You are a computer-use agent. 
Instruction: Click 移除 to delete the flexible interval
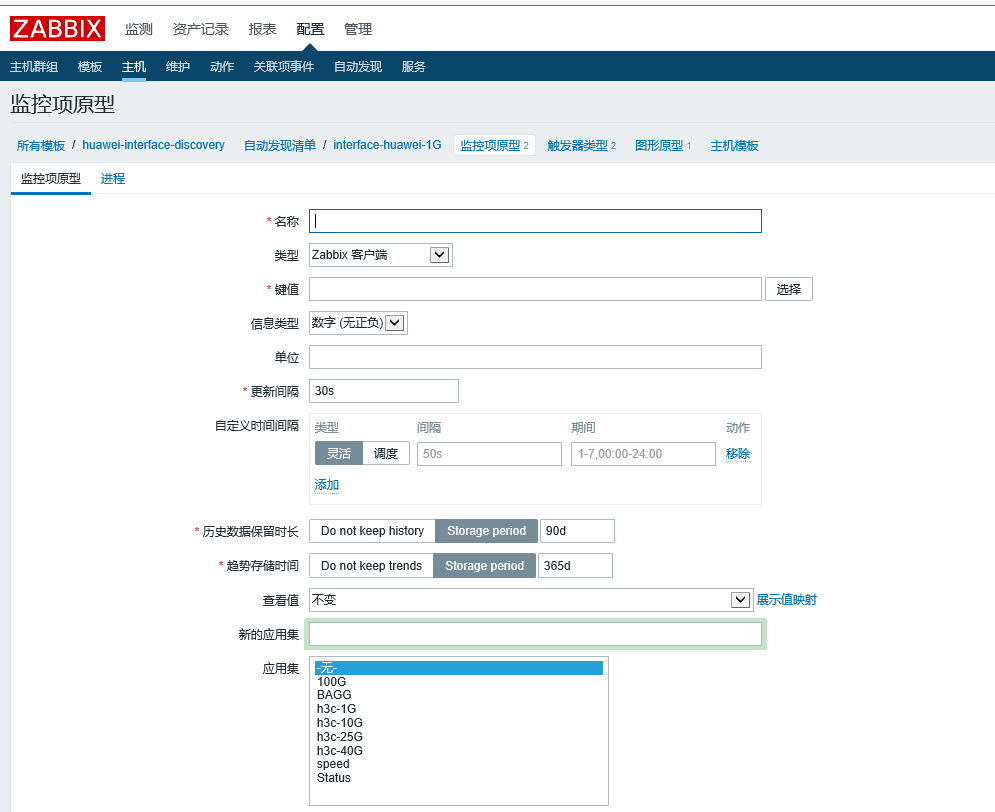[x=738, y=453]
